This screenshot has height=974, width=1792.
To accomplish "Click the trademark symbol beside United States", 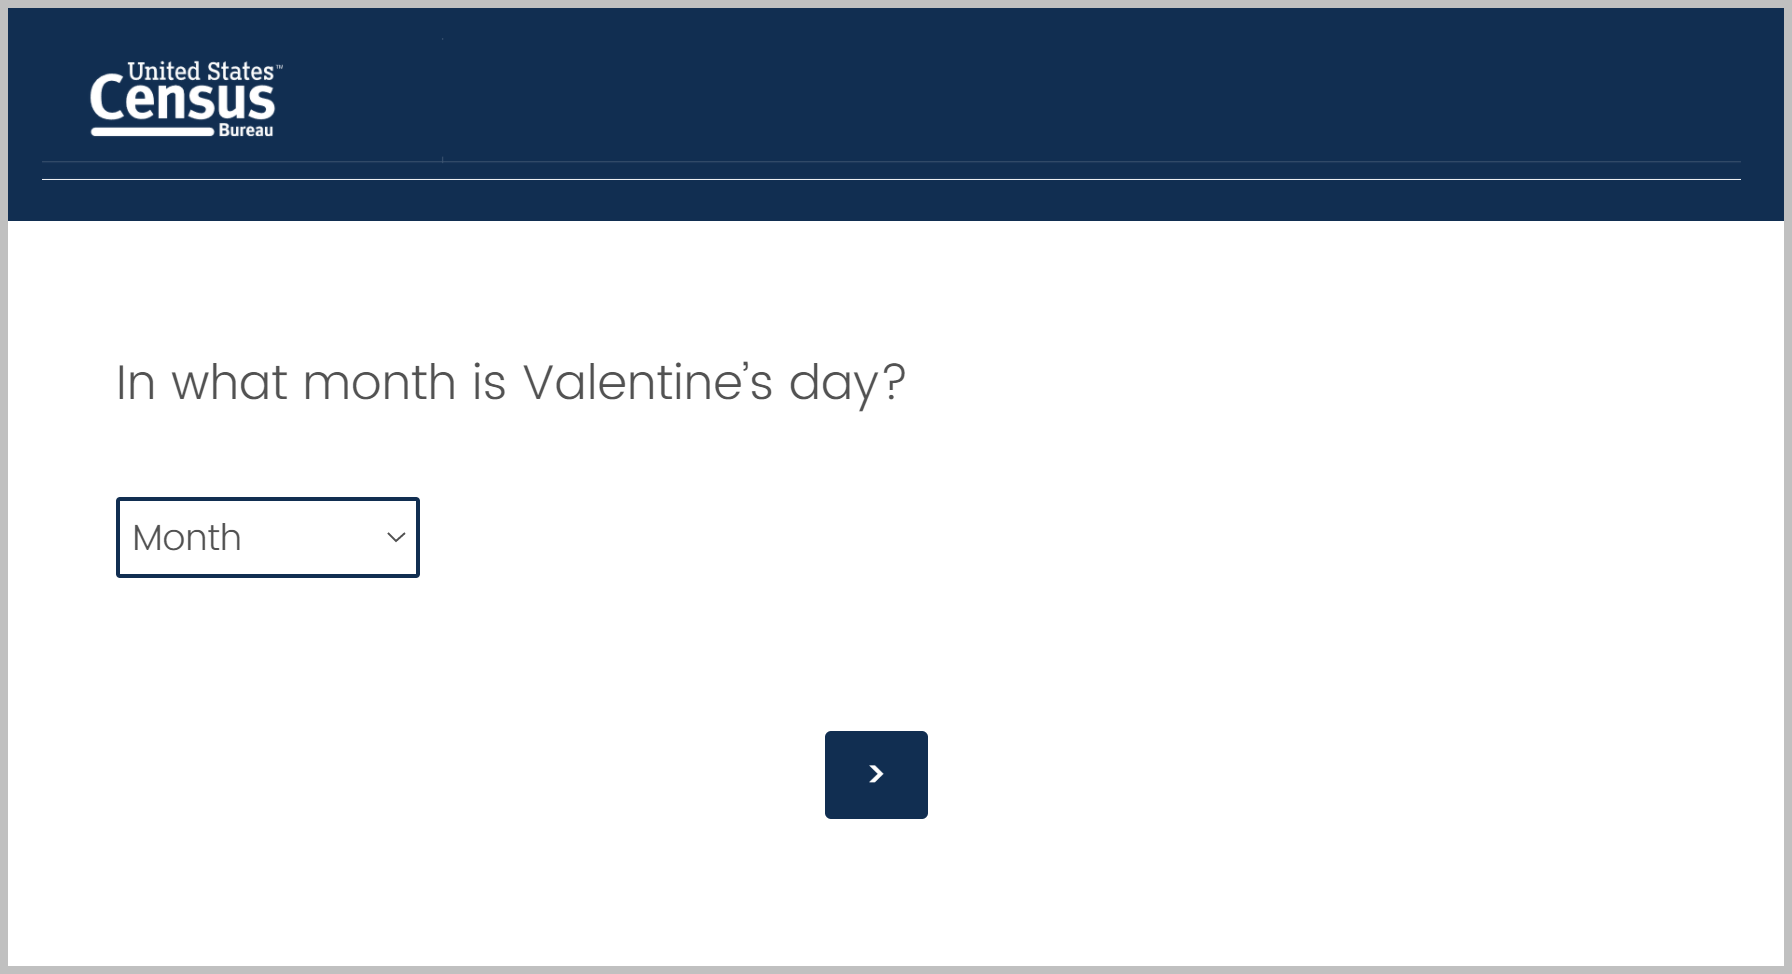I will (280, 68).
